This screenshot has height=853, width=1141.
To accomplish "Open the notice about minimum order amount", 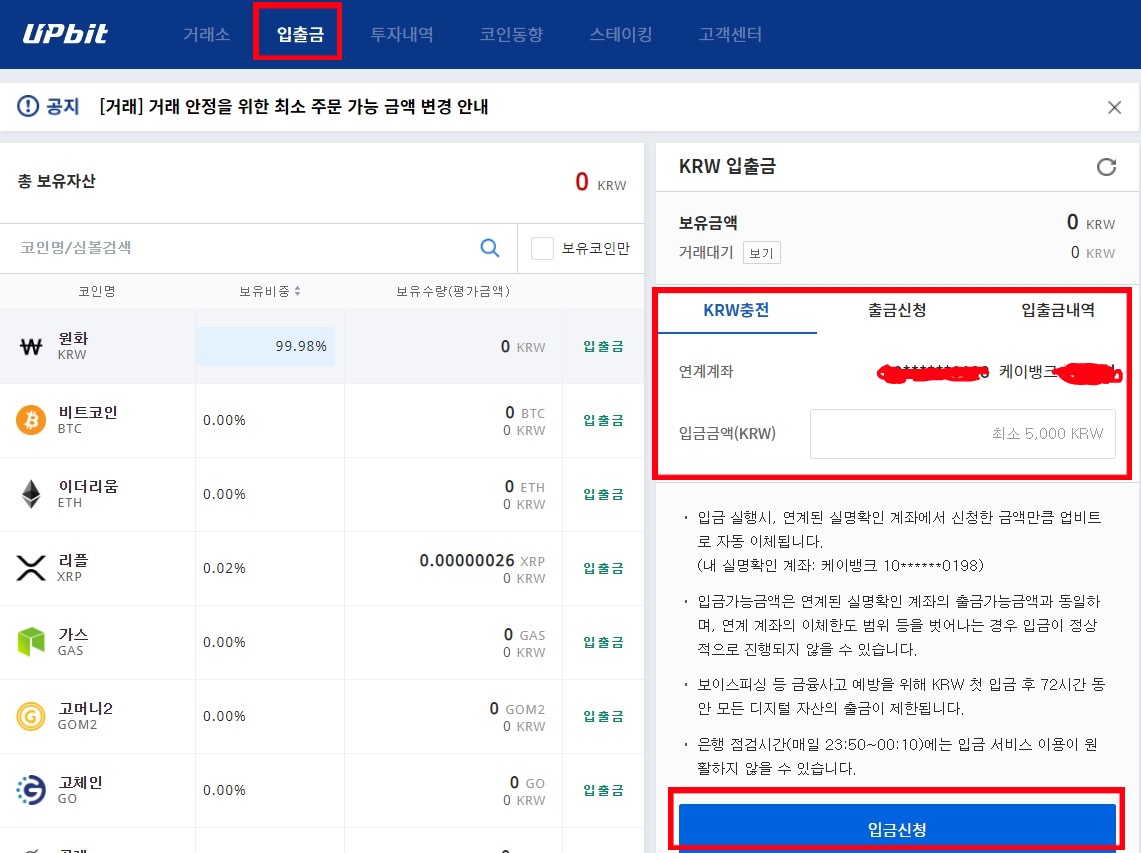I will pos(293,106).
